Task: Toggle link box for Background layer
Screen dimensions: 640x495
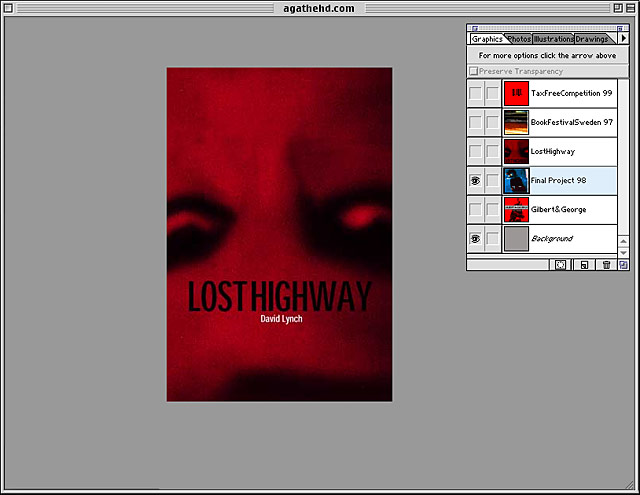Action: pyautogui.click(x=493, y=238)
